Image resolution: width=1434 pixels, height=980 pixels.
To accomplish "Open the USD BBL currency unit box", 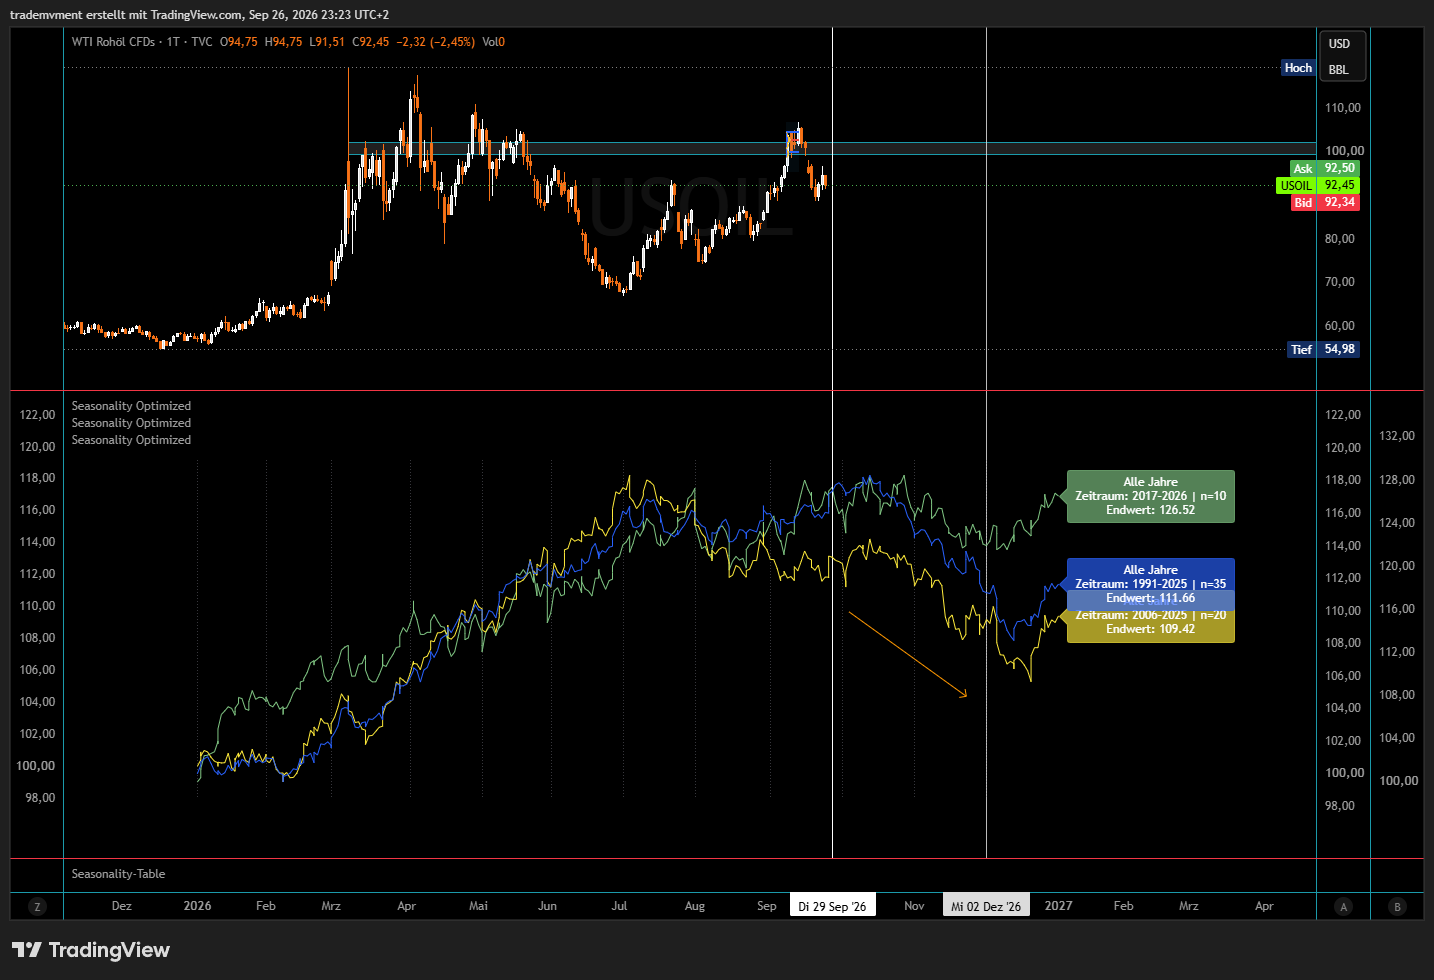I will [x=1342, y=56].
